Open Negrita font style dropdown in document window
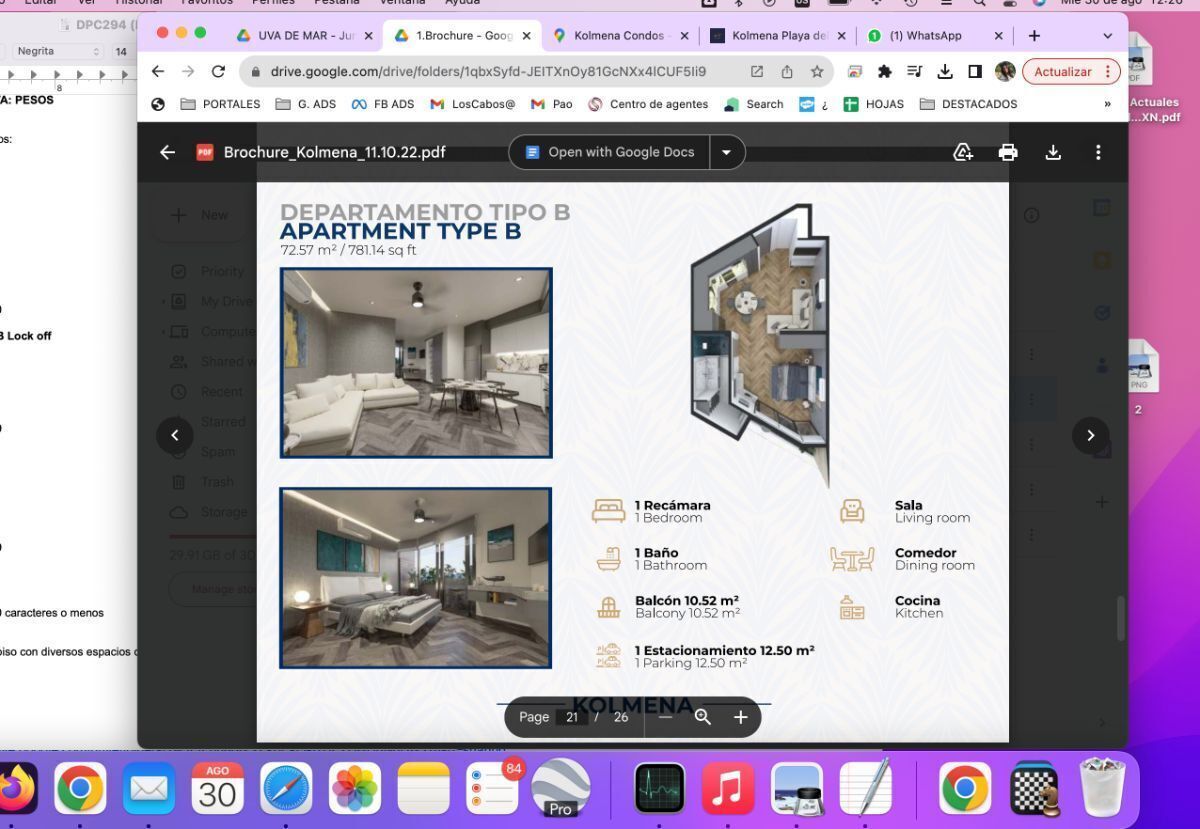Screen dimensions: 1200x829 59,51
